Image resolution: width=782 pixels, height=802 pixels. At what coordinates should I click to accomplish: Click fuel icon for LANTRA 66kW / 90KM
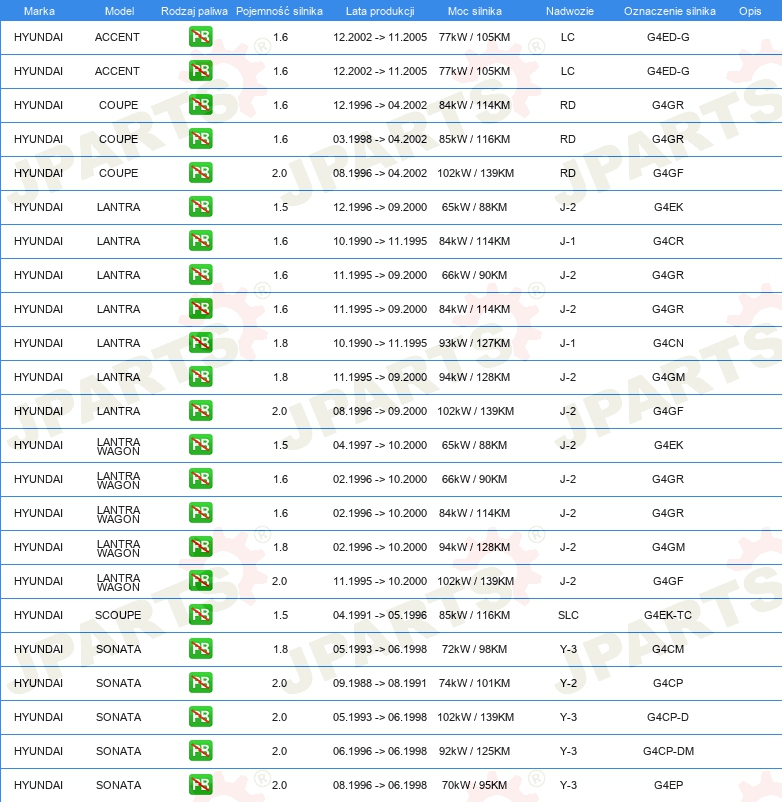coord(200,275)
